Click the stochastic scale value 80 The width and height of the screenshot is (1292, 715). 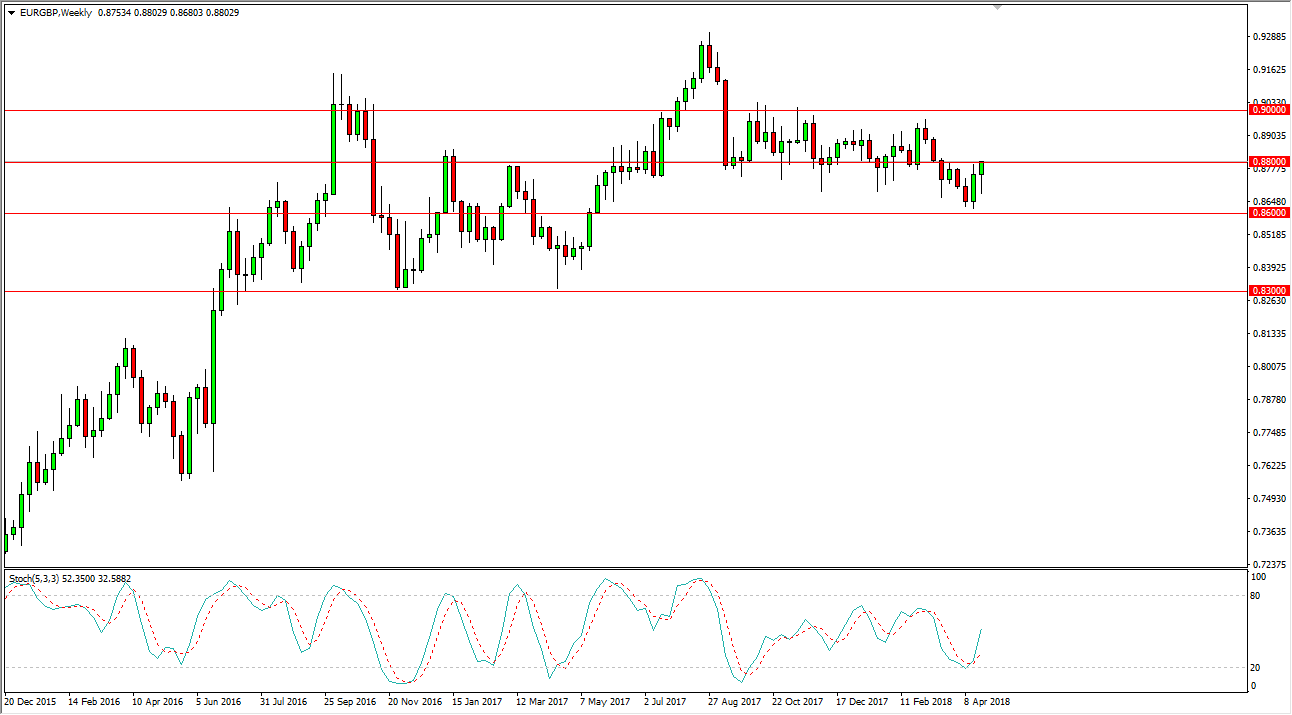click(1257, 596)
